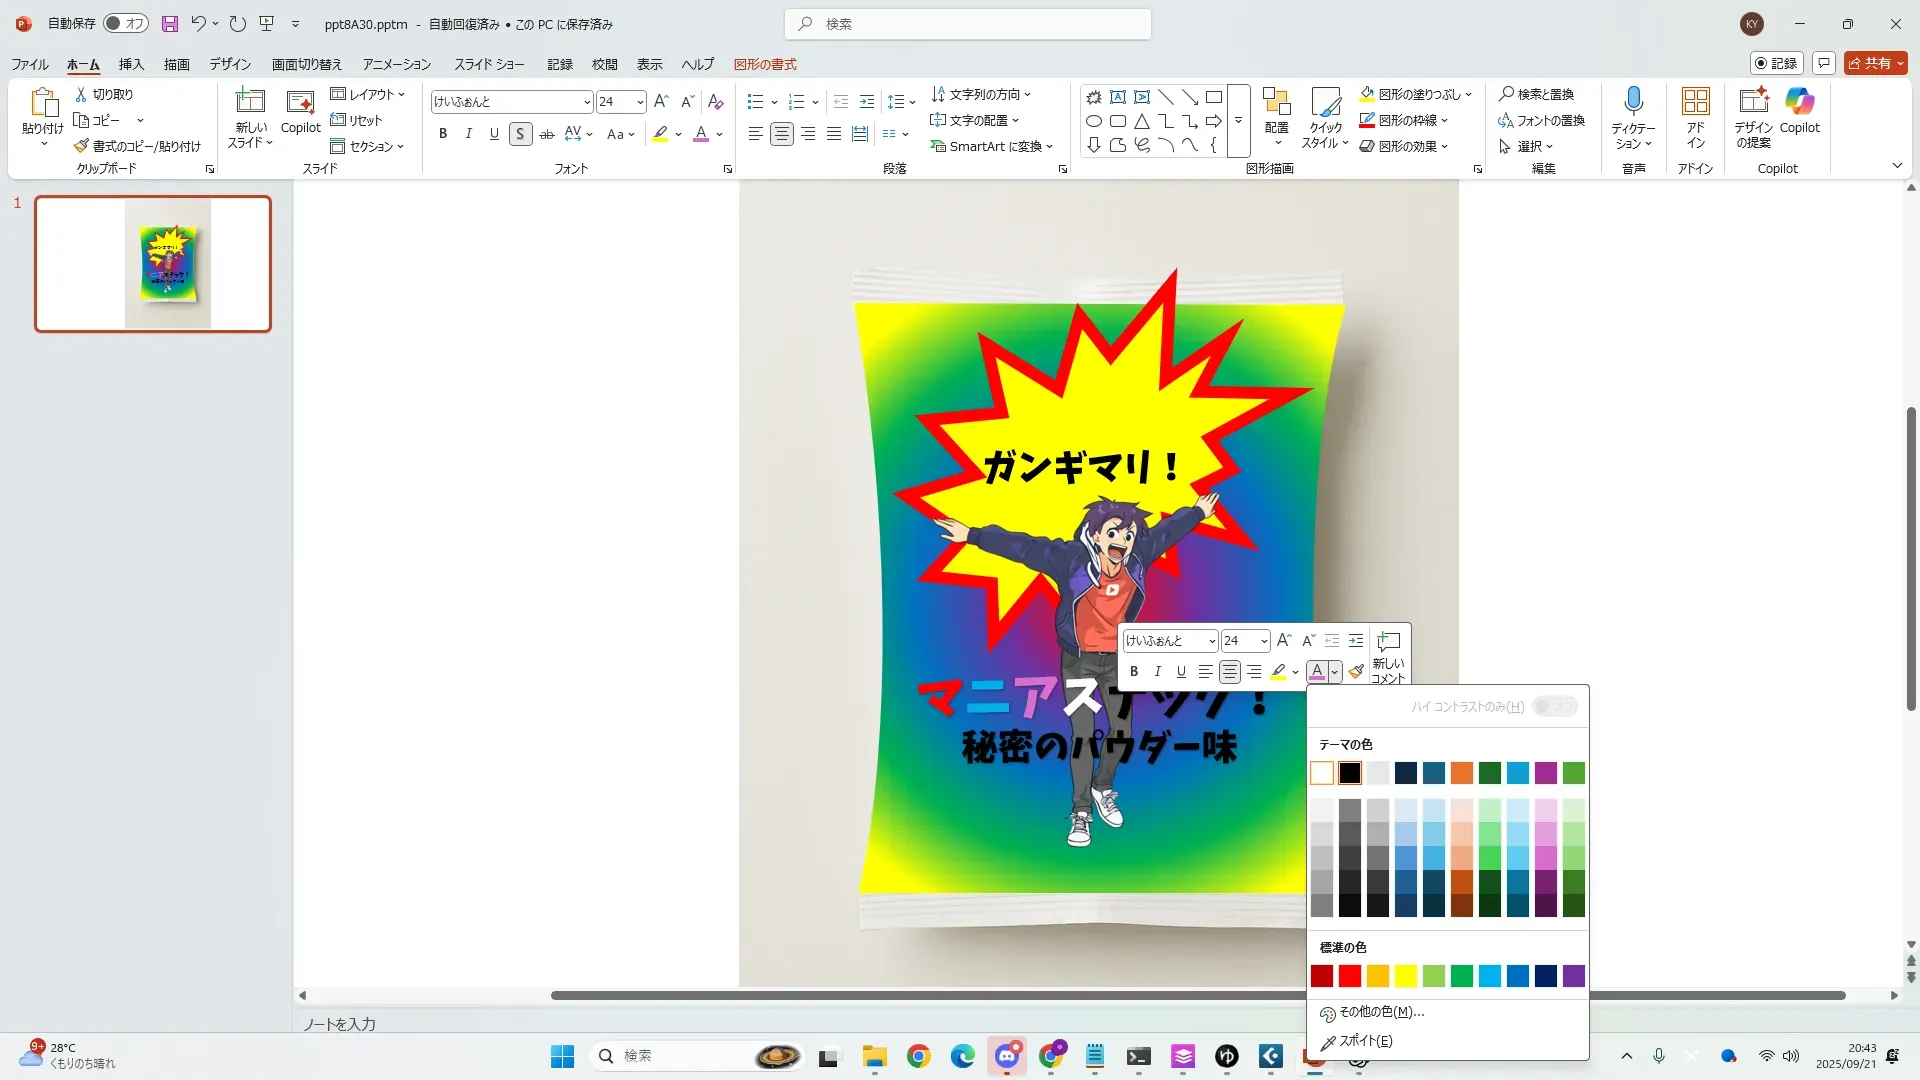Click More Colors option
1920x1080 pixels.
1381,1012
